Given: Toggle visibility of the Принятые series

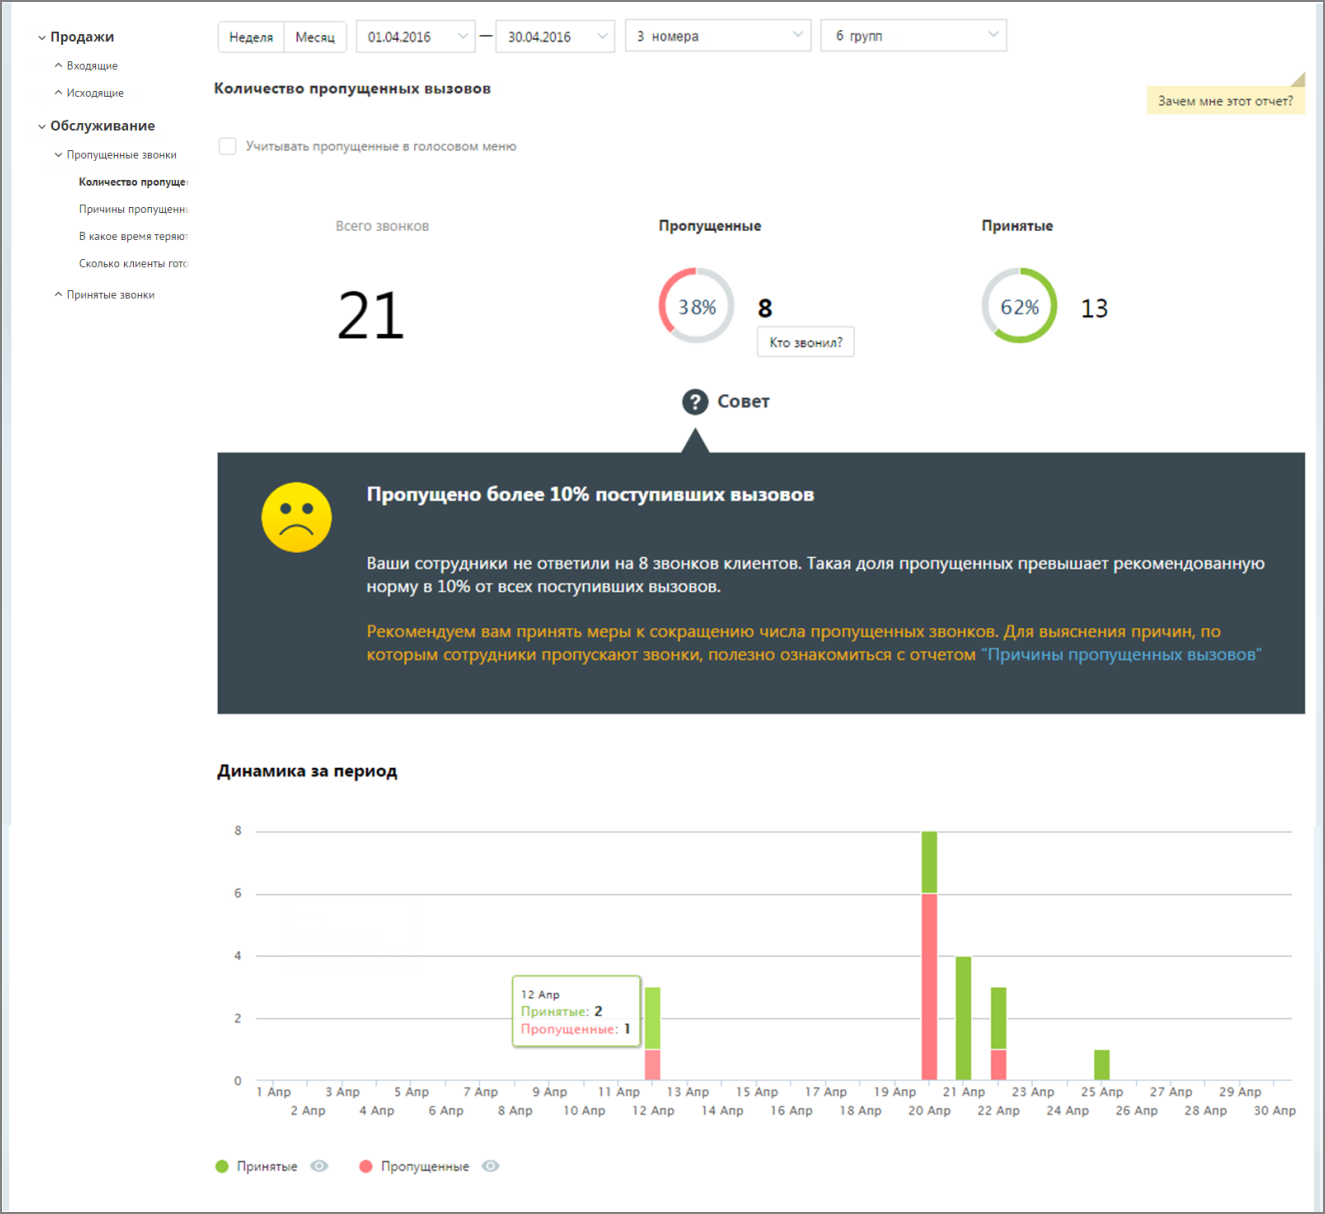Looking at the screenshot, I should point(319,1166).
